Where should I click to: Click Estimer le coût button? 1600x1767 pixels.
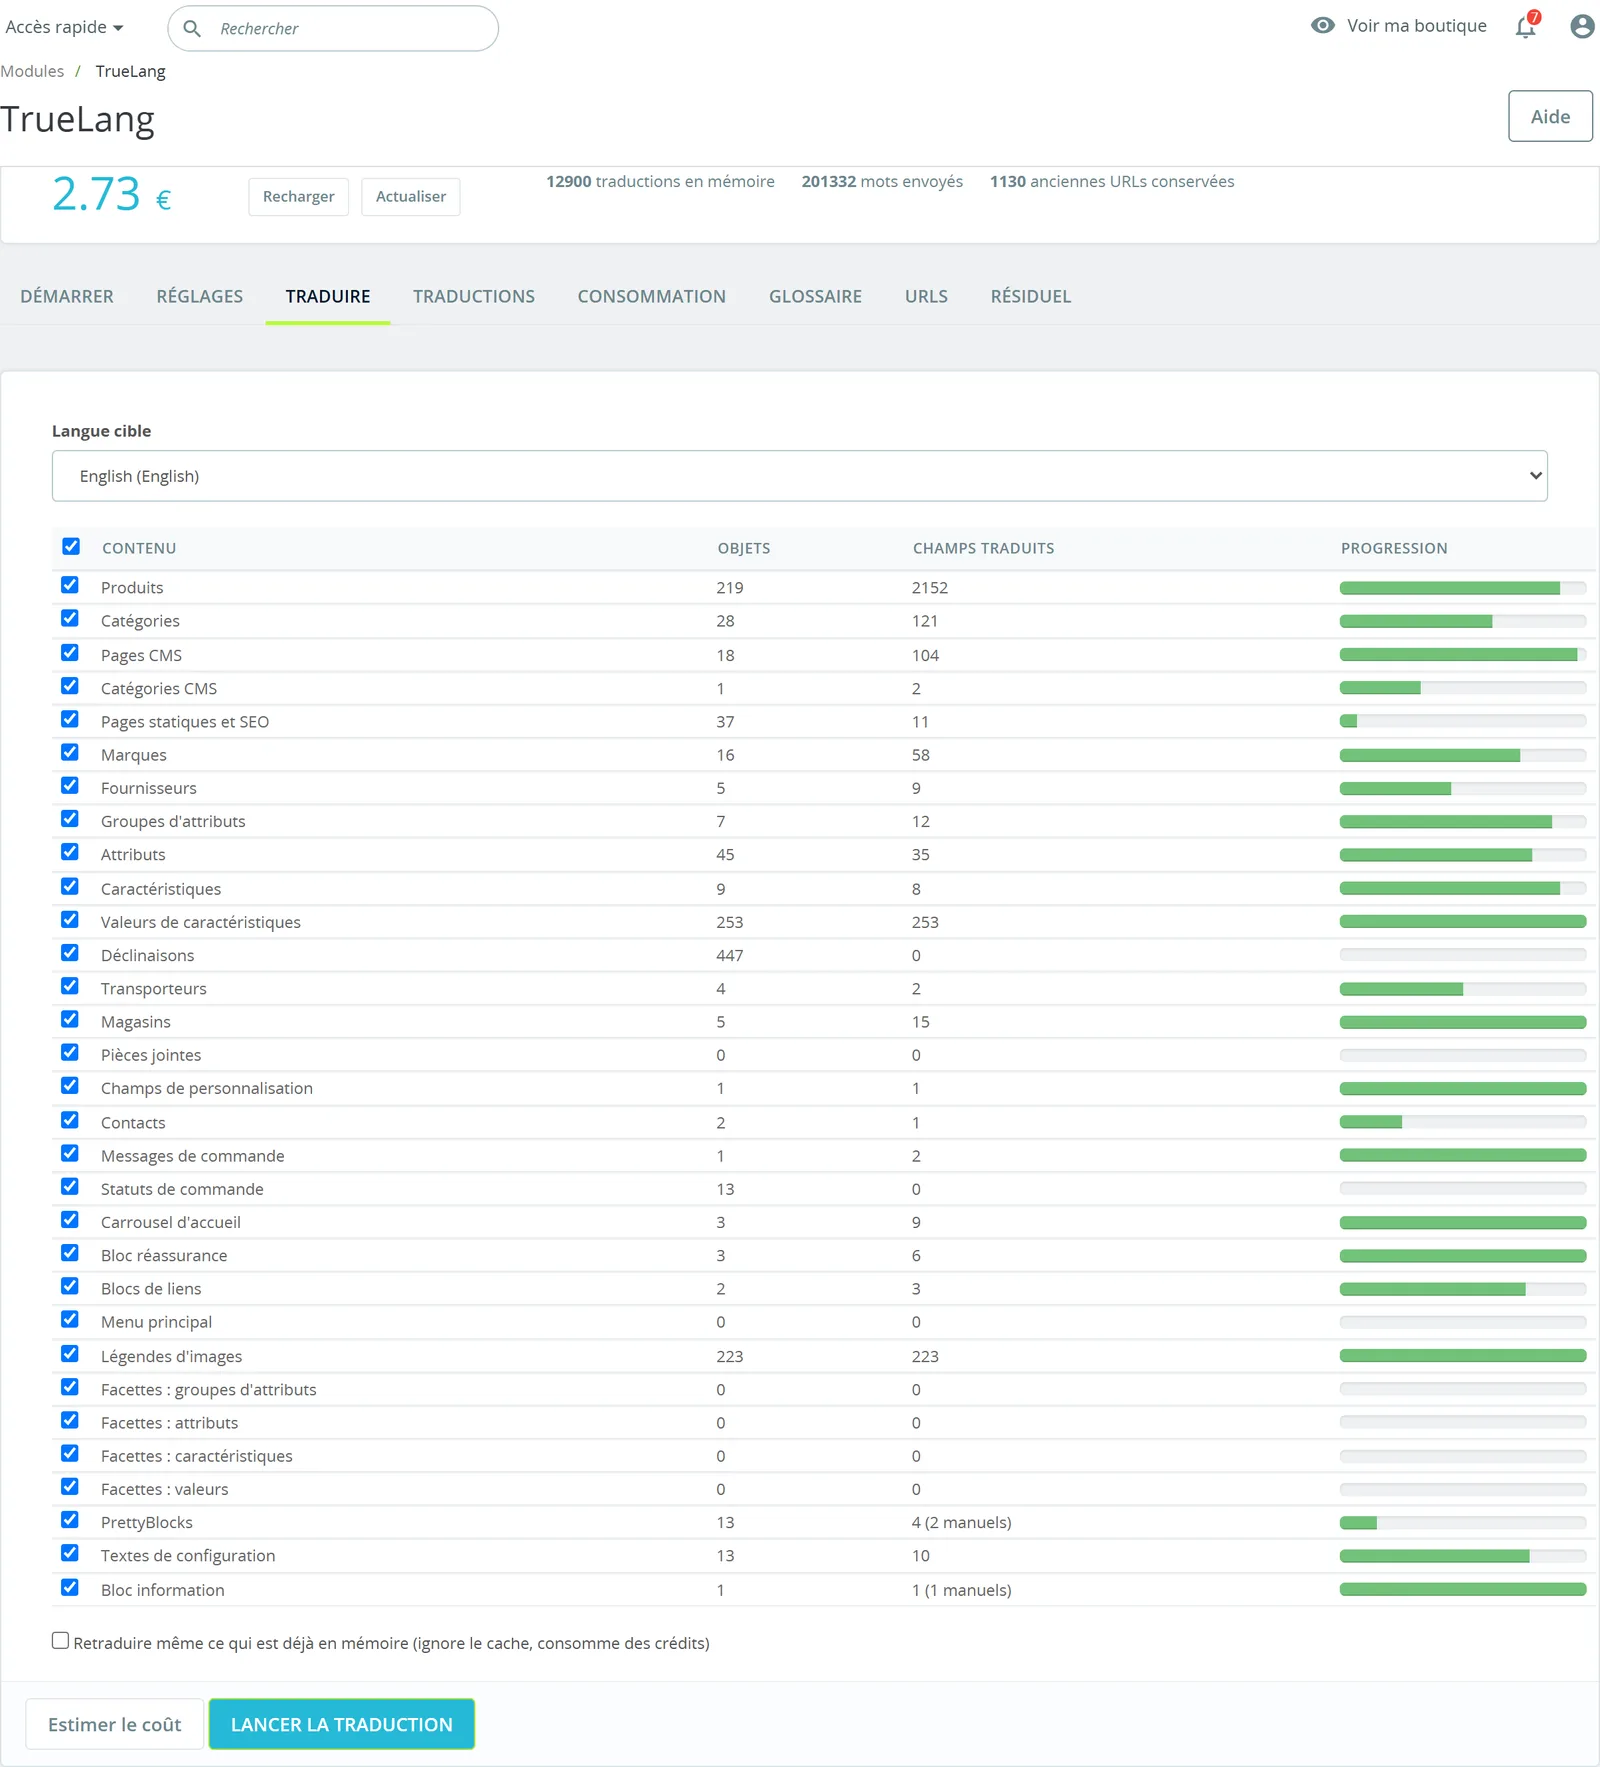pos(115,1724)
